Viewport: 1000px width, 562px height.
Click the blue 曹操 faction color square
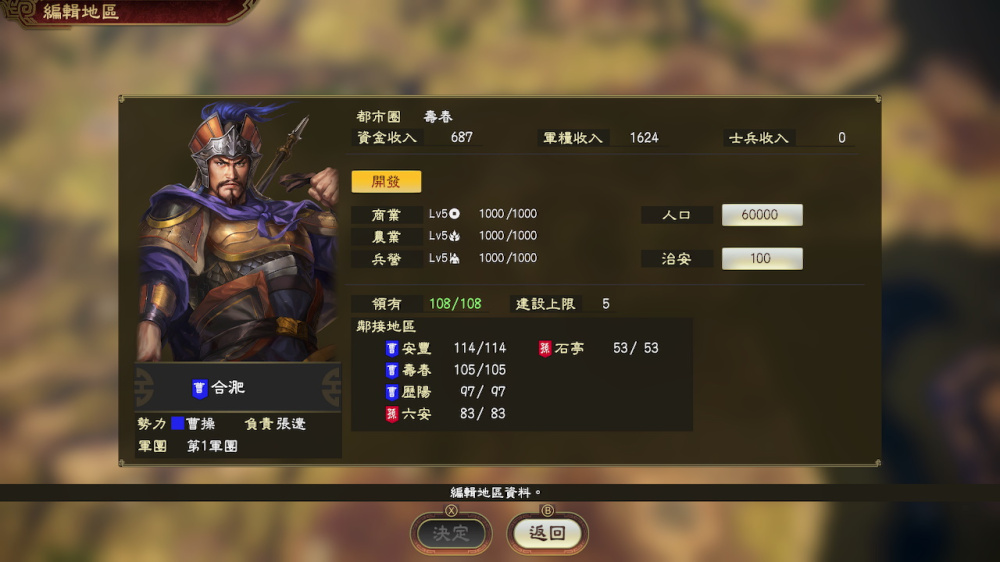click(177, 424)
